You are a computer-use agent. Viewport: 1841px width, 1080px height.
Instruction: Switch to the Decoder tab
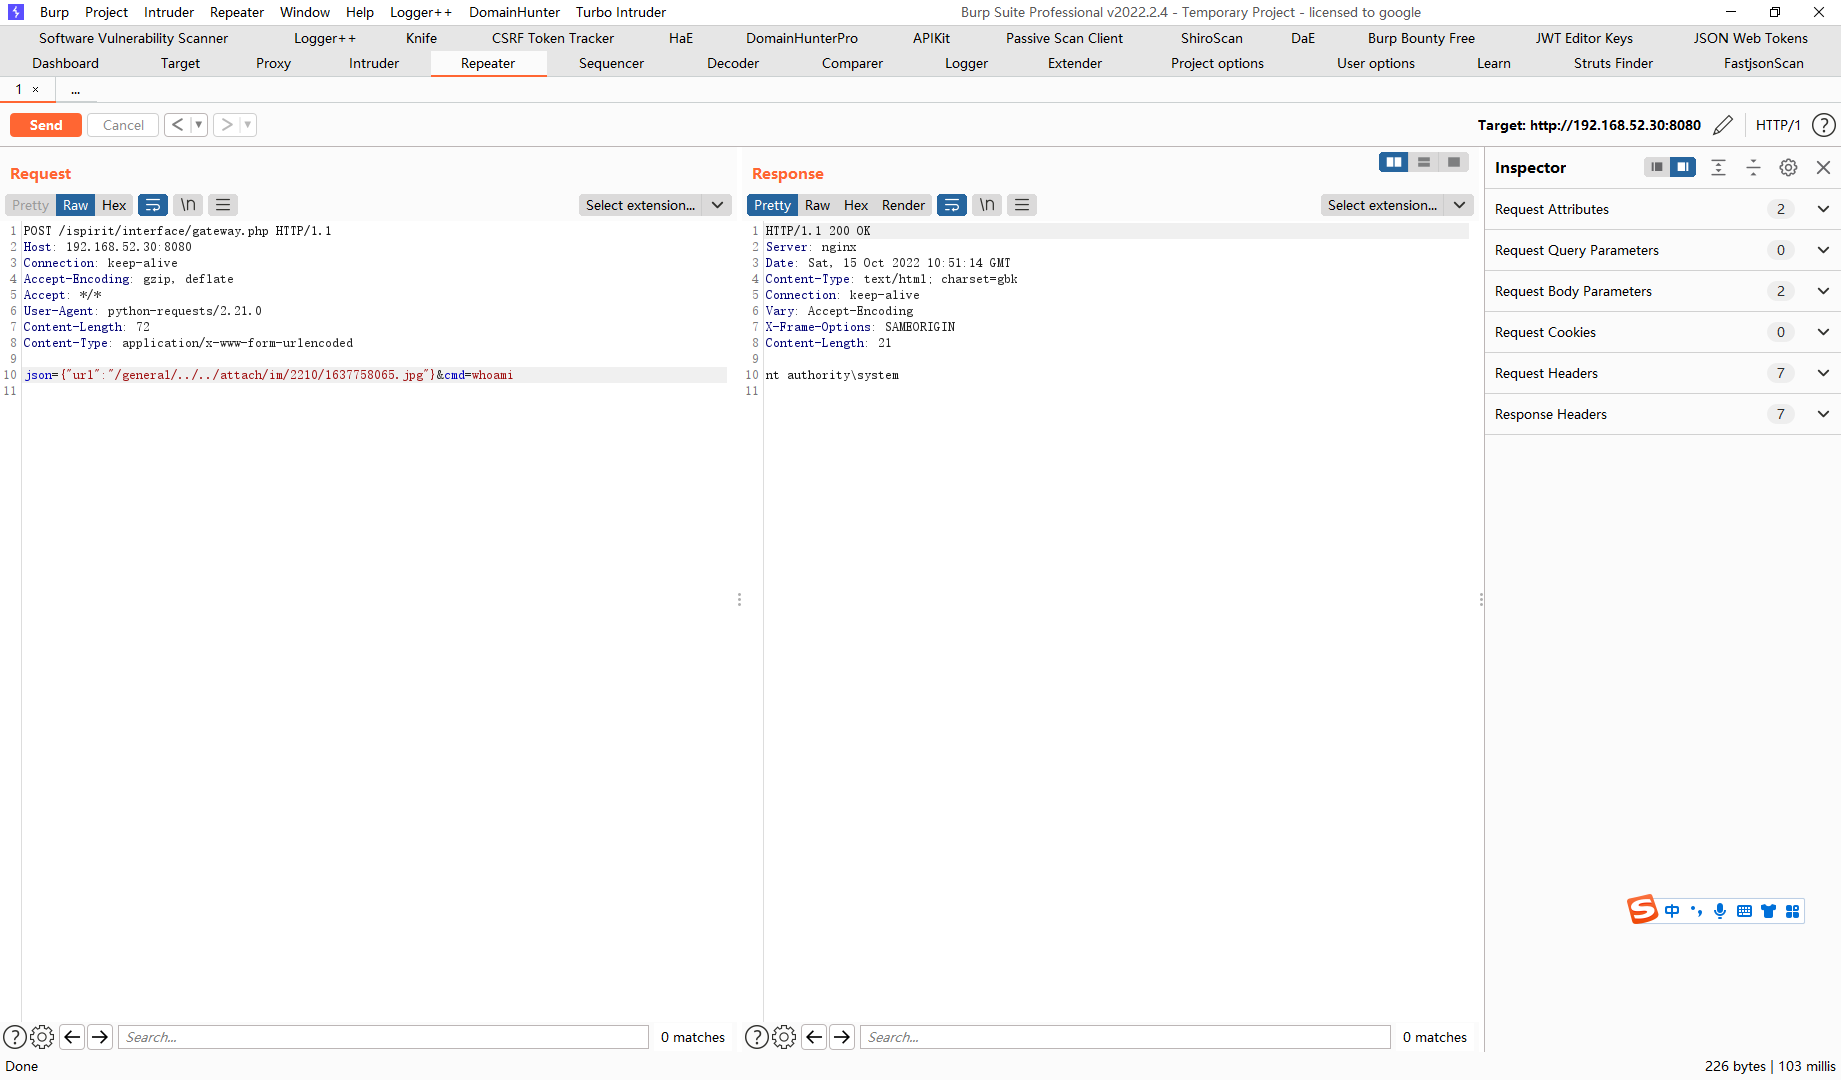[733, 63]
